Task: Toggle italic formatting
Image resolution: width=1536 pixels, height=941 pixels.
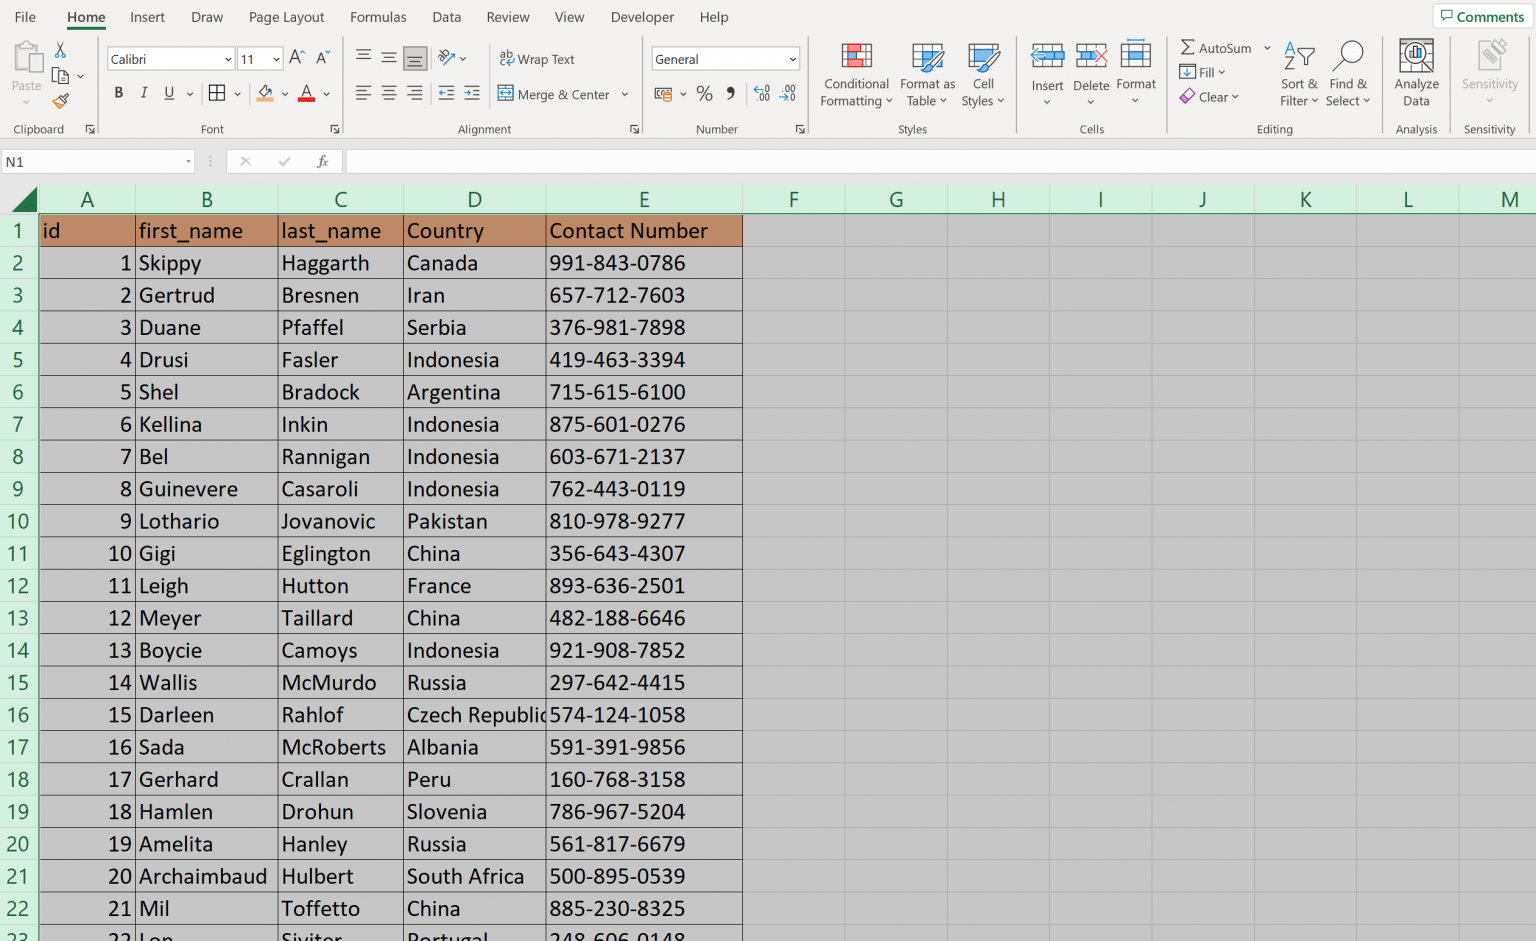Action: 143,92
